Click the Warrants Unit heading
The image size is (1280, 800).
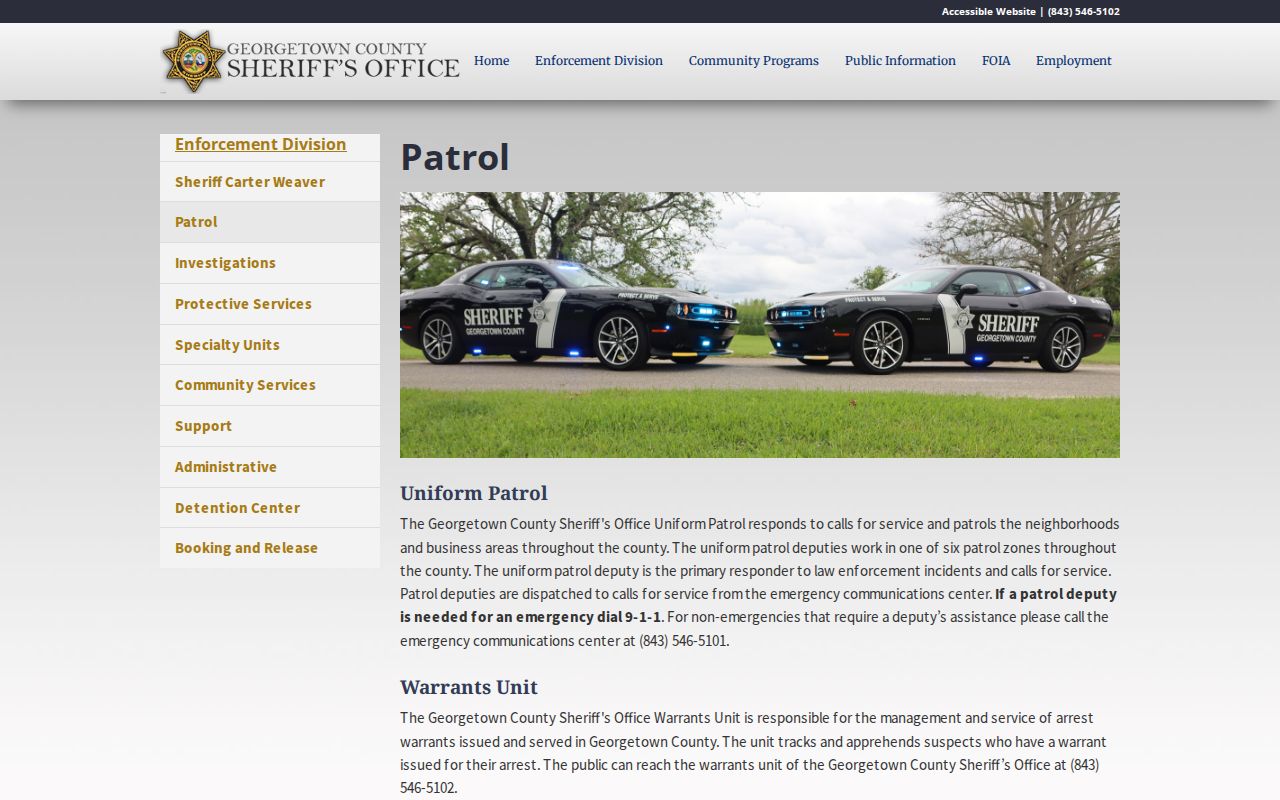pos(469,687)
